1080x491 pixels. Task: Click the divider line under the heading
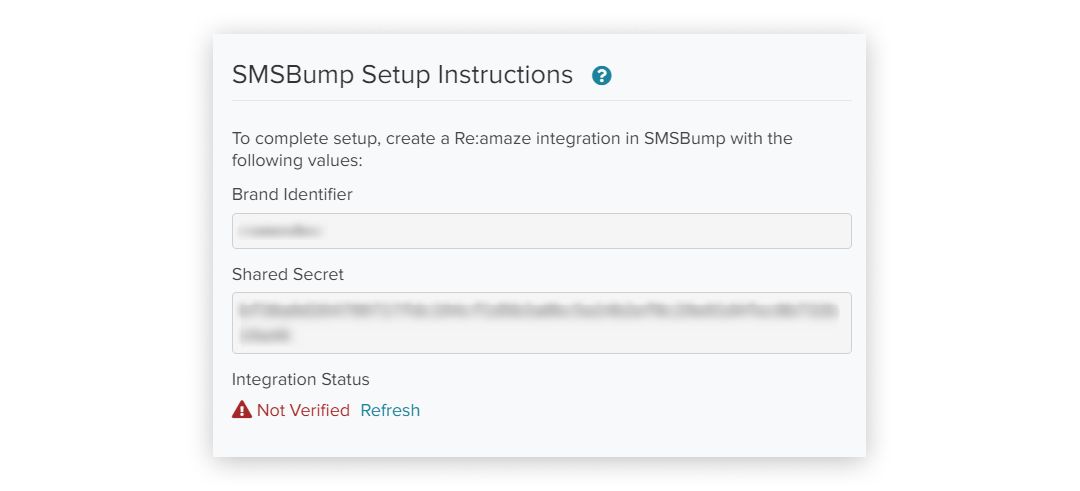click(541, 101)
